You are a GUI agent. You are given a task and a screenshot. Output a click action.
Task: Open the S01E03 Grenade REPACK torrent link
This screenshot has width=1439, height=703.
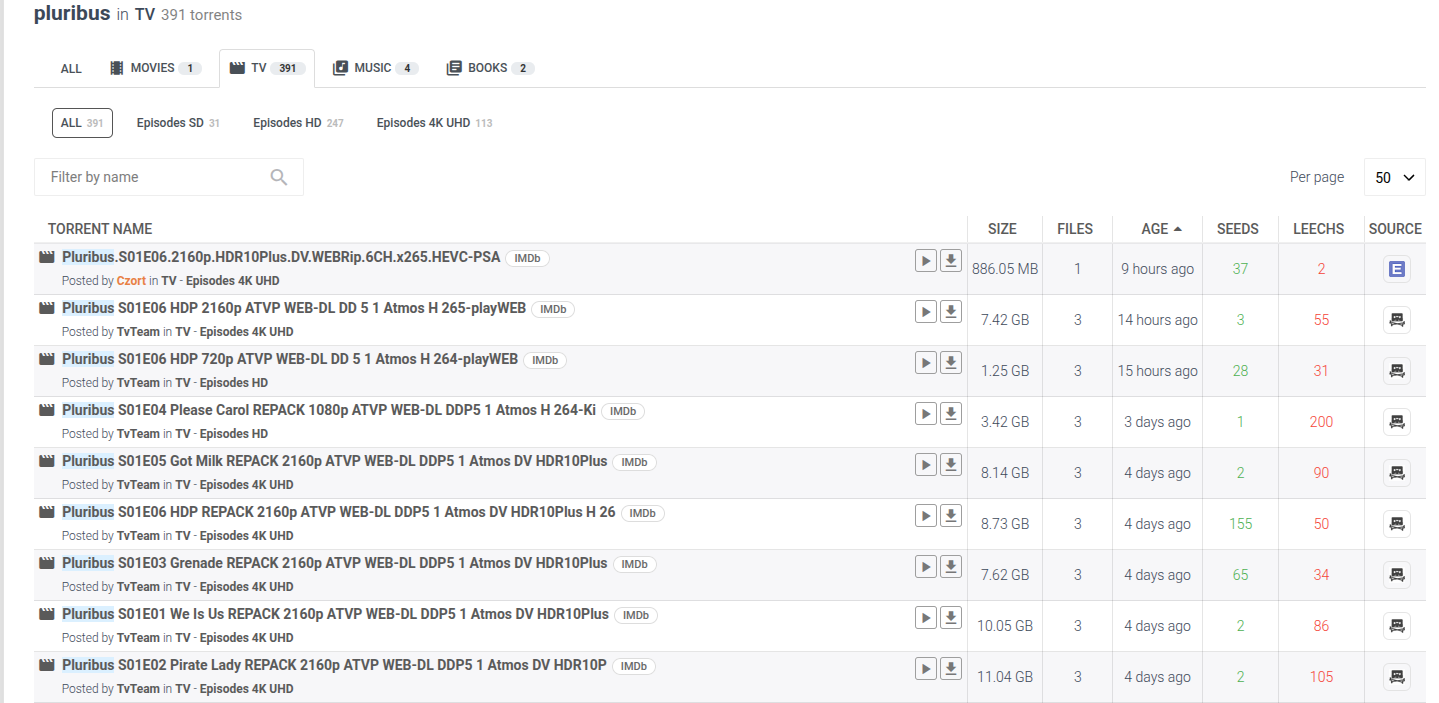click(x=335, y=563)
